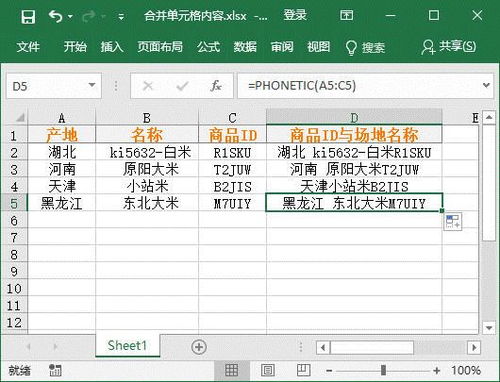
Task: Click the Cancel X formula icon
Action: click(148, 86)
